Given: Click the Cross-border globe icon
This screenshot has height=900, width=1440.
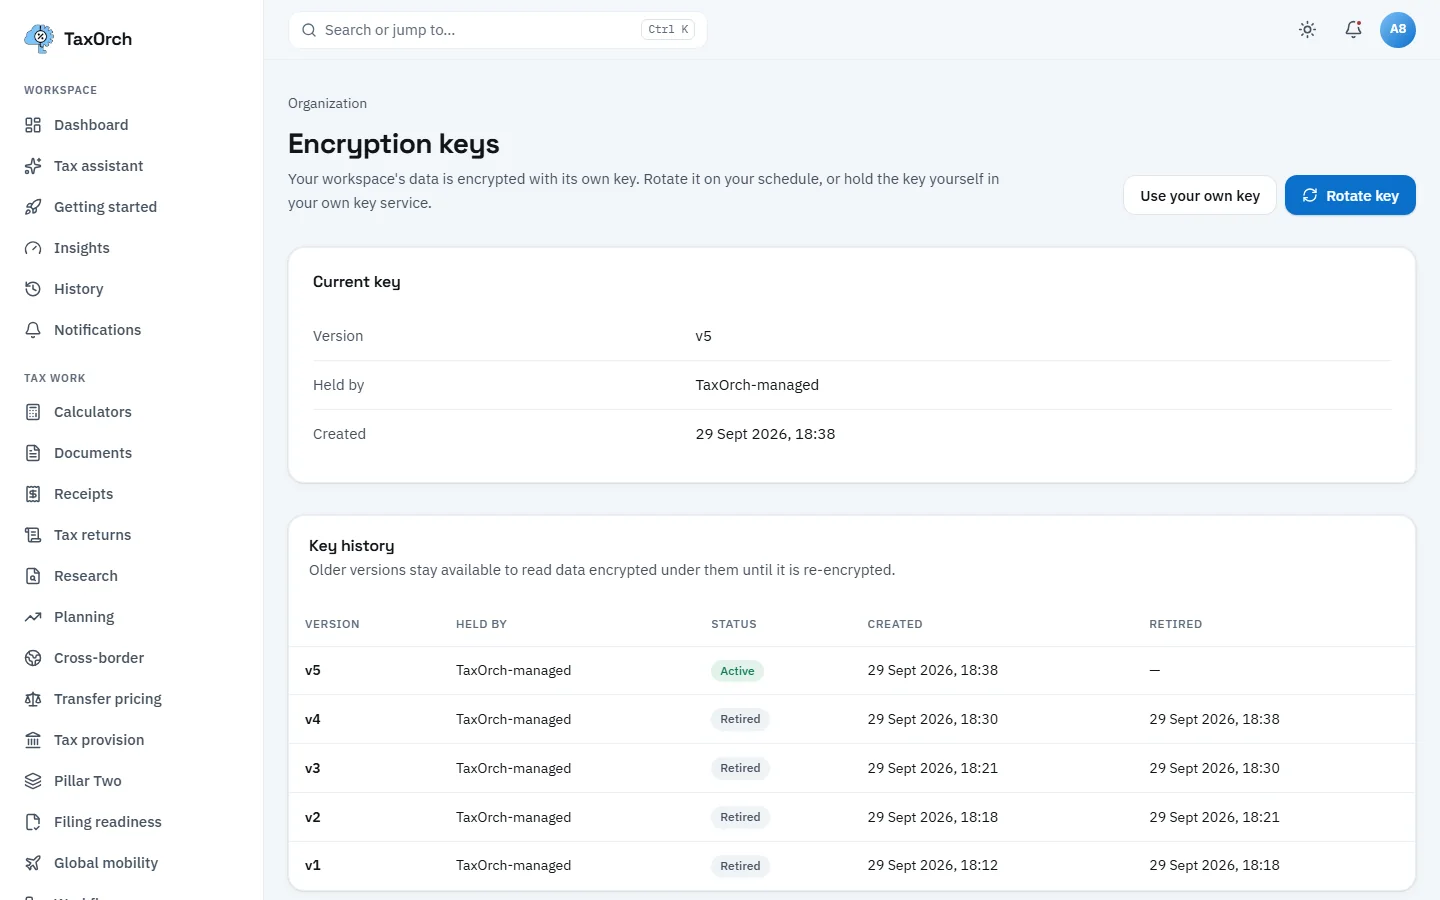Looking at the screenshot, I should click(x=33, y=658).
